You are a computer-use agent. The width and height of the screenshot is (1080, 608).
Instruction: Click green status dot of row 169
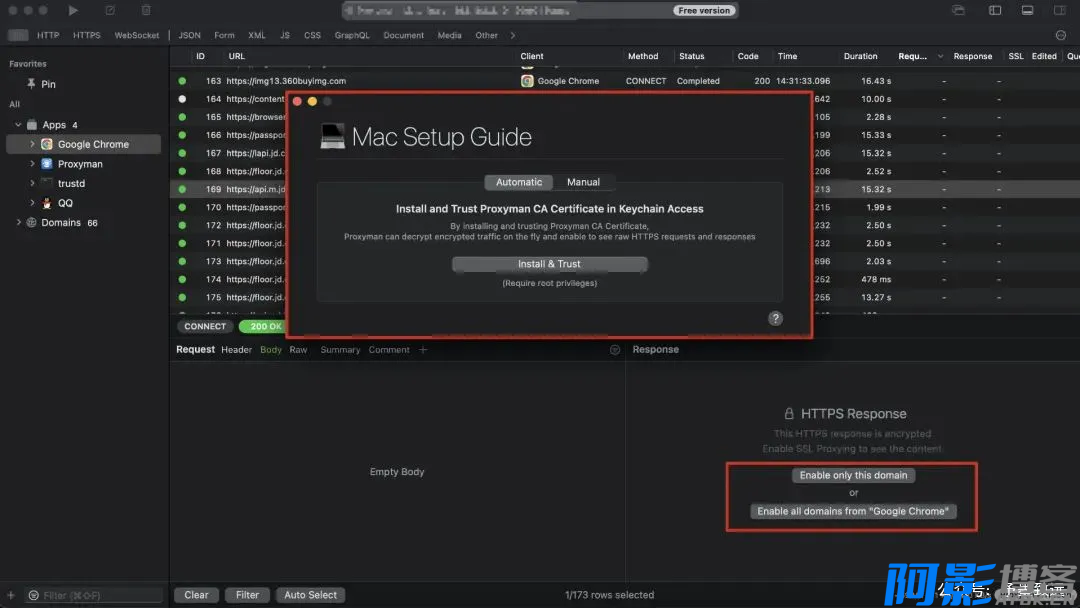pos(182,189)
